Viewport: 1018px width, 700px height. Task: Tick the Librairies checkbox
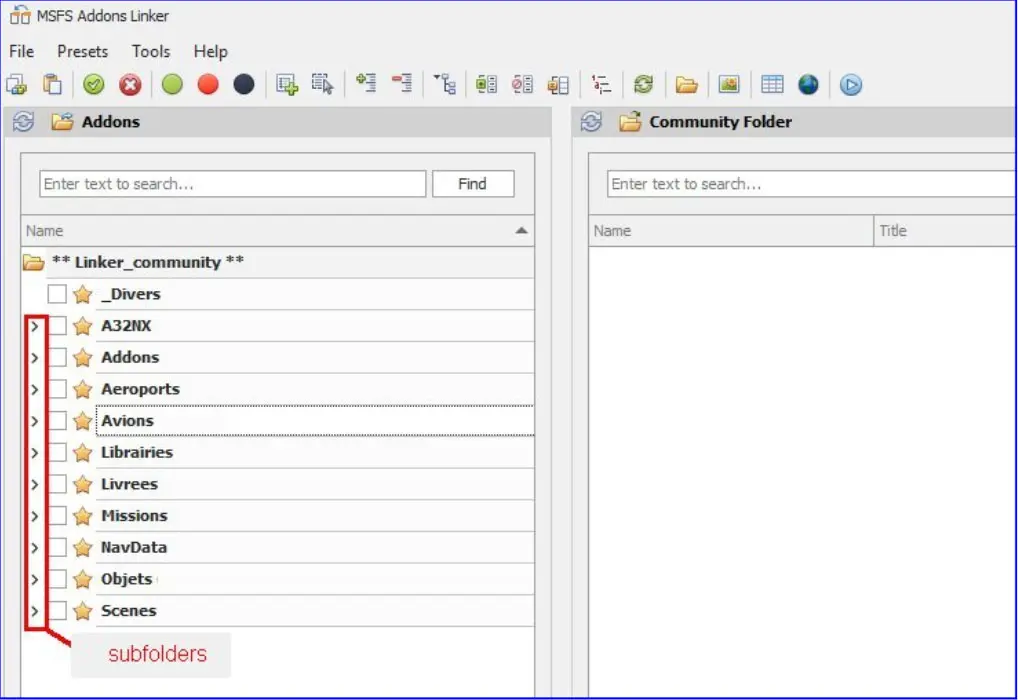(x=57, y=453)
